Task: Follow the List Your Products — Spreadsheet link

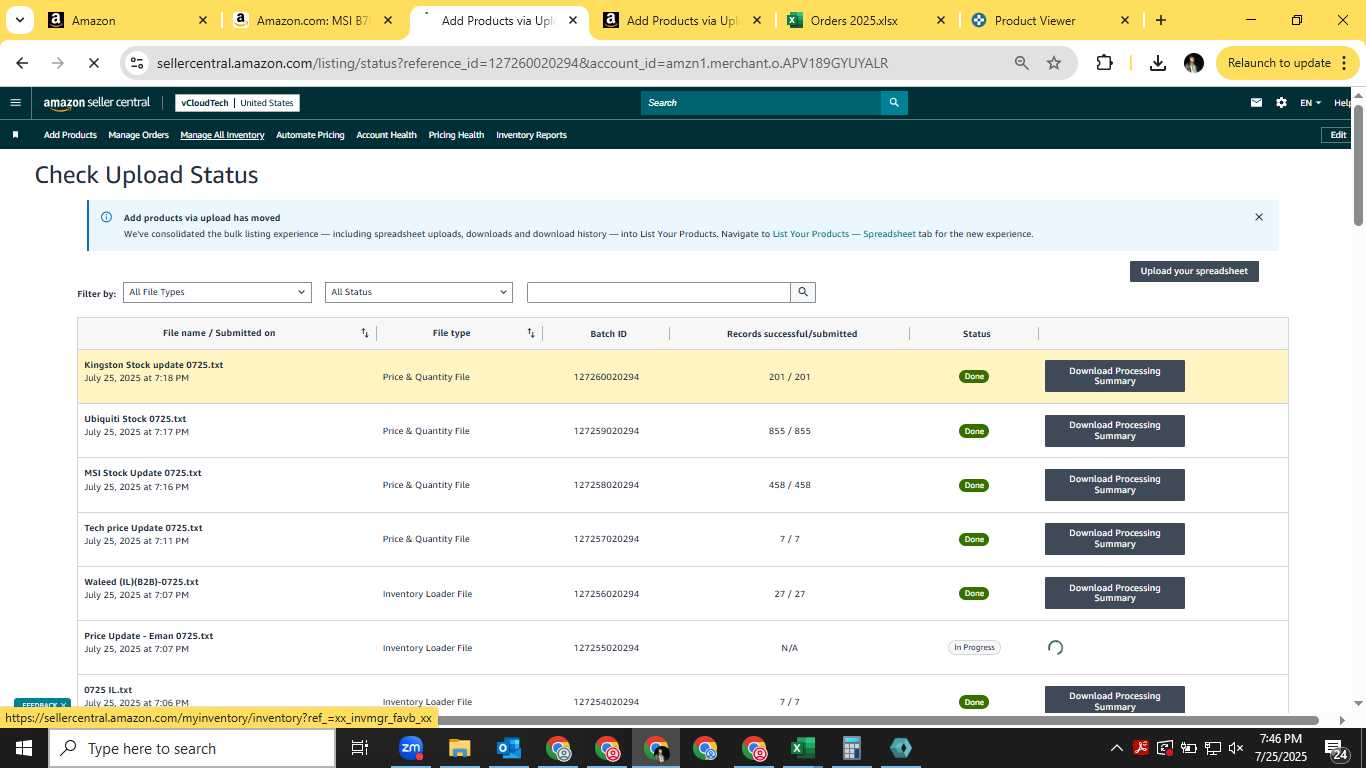Action: tap(844, 234)
